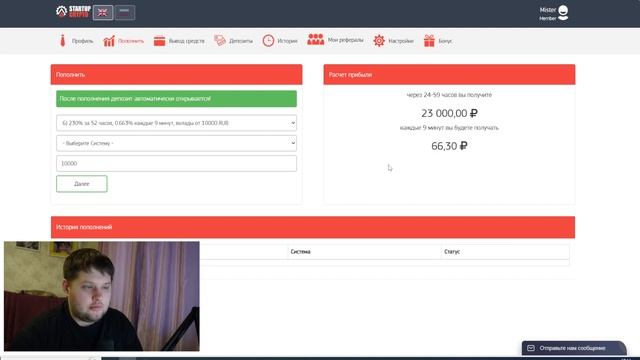Switch language with the second flag button
The height and width of the screenshot is (360, 640).
coord(125,13)
